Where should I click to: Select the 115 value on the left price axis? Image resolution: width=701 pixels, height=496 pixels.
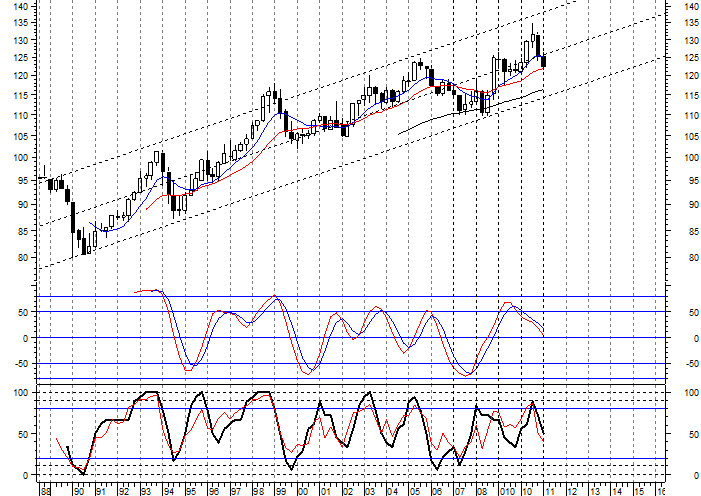coord(20,96)
